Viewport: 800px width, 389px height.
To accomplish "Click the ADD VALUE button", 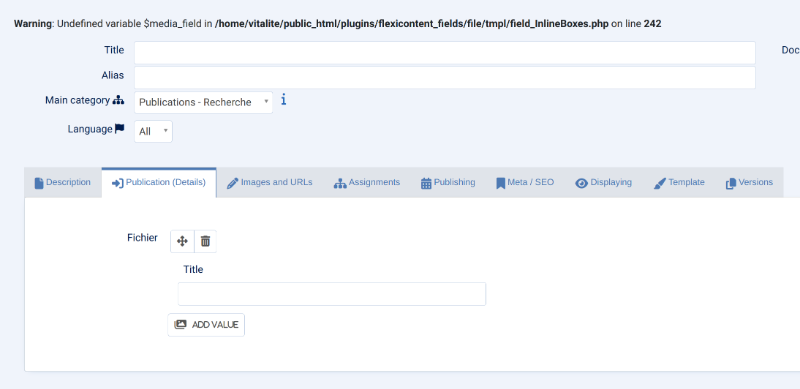I will point(206,325).
